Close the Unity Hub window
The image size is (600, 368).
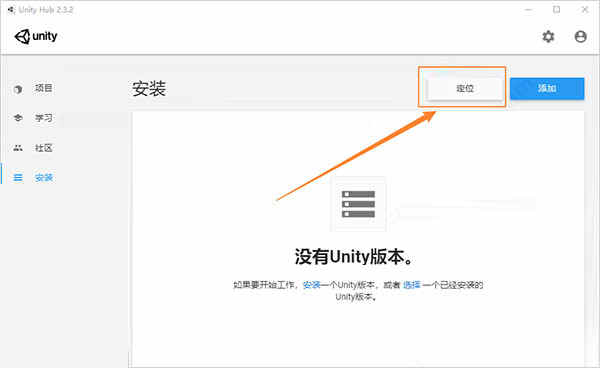coord(585,10)
